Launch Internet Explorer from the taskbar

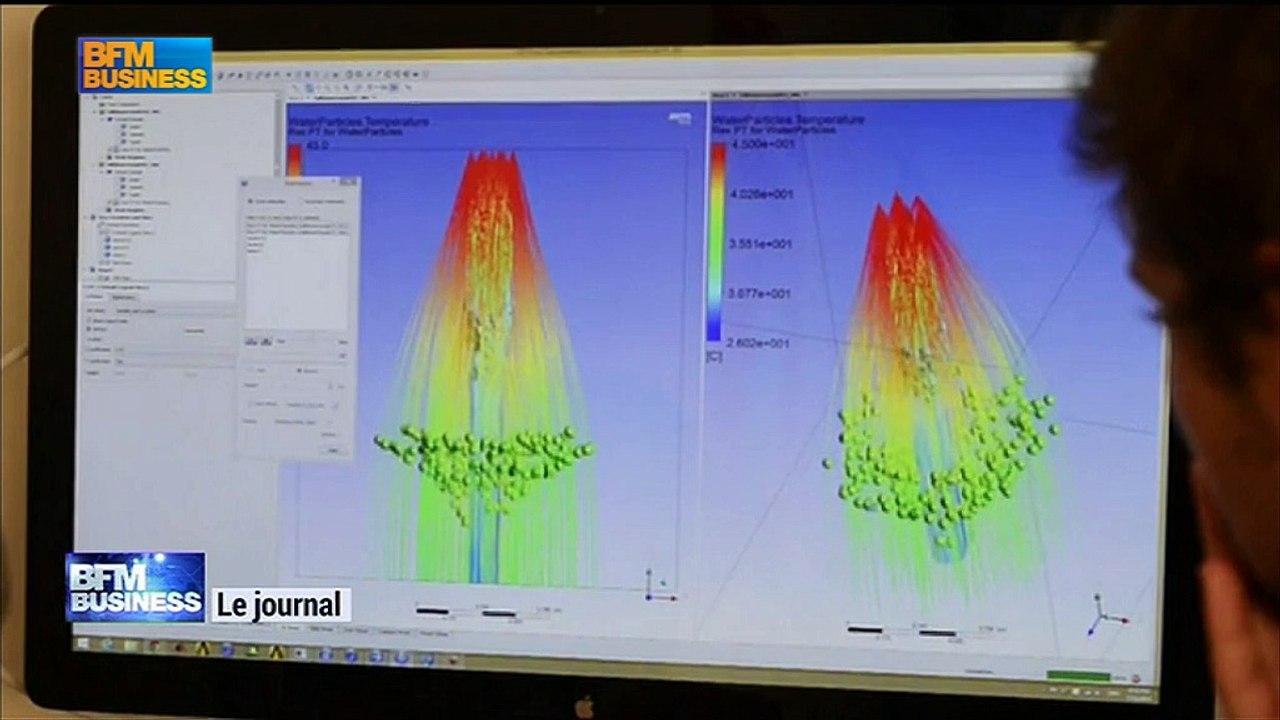[x=107, y=645]
